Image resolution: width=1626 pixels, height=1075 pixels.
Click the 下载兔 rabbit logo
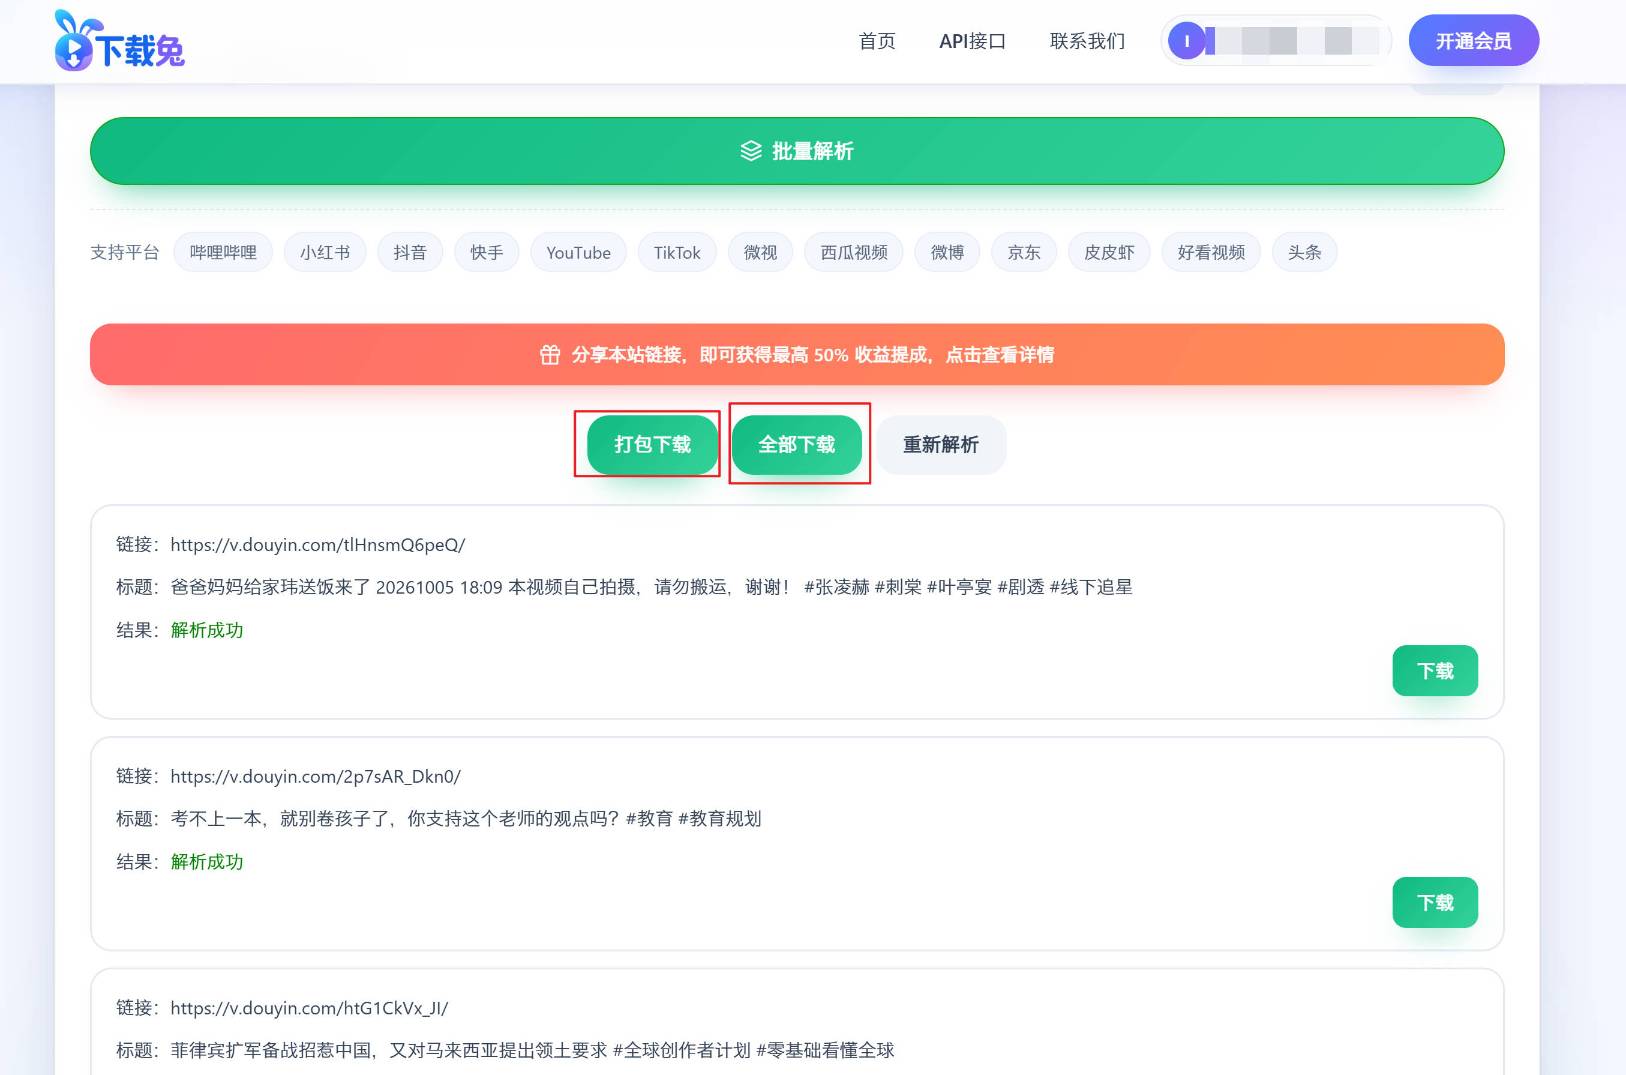tap(119, 41)
